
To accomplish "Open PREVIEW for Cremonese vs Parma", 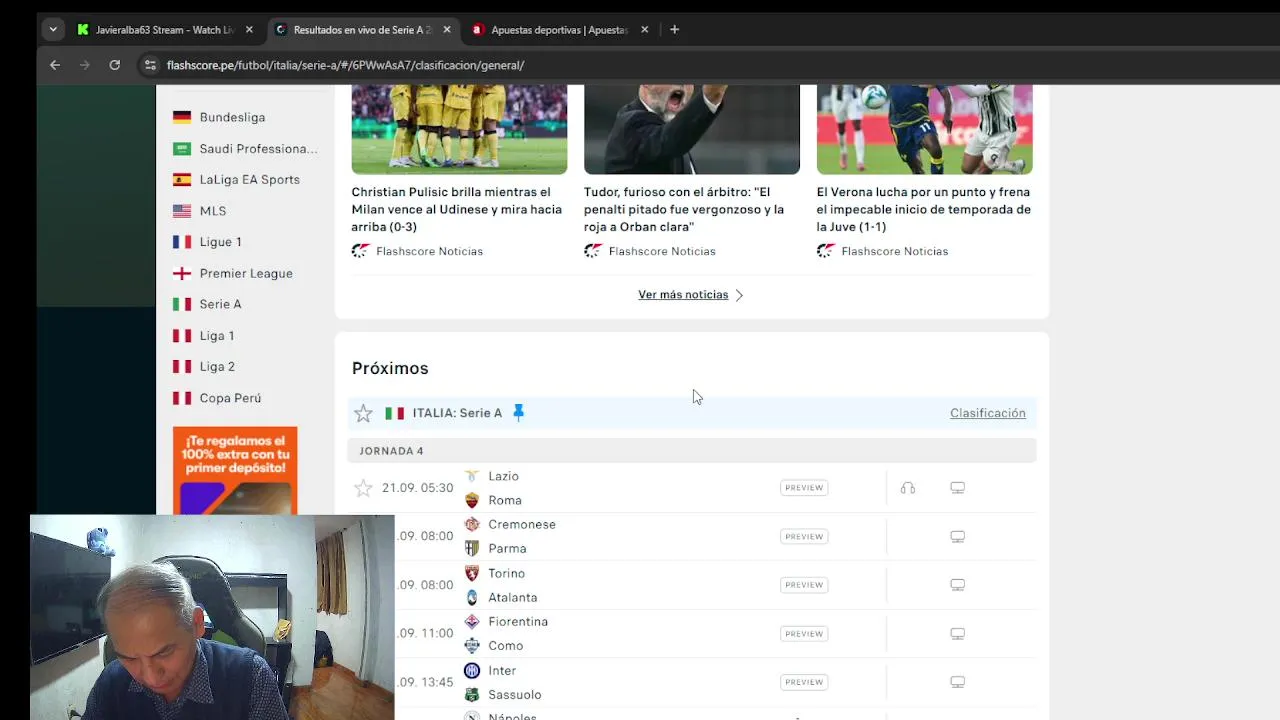I will (804, 537).
